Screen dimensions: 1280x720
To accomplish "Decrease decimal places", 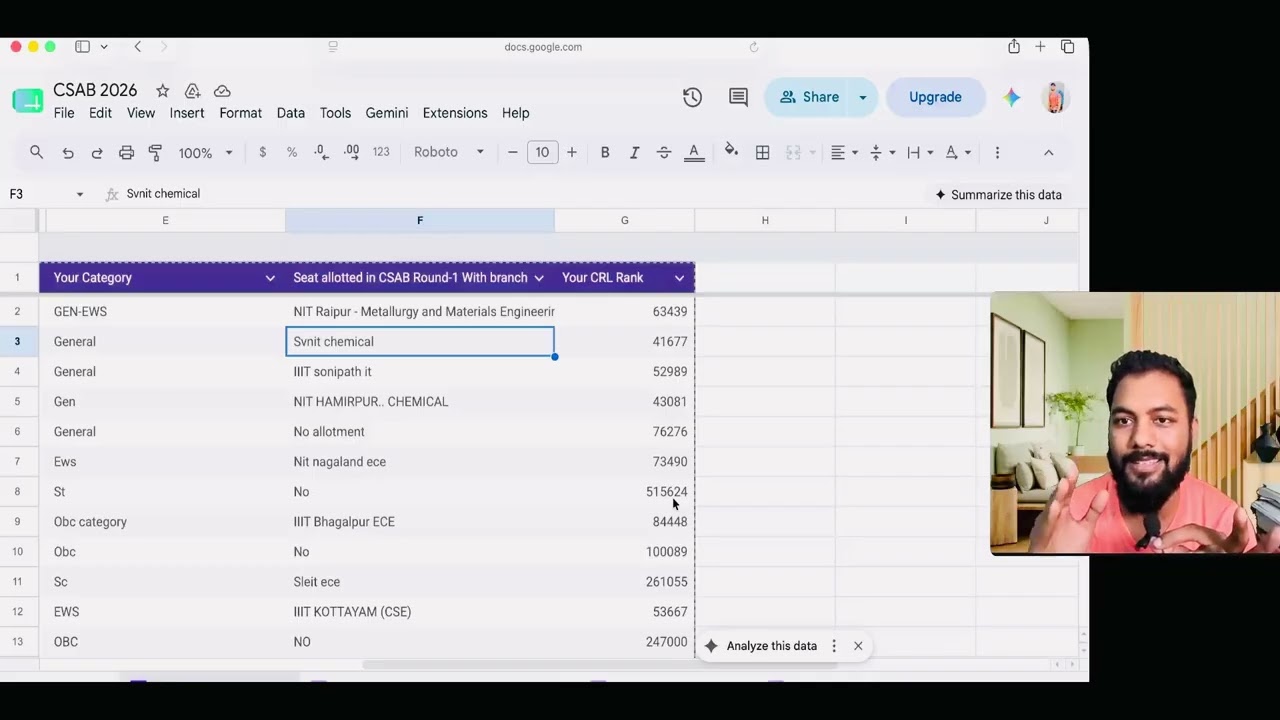I will 321,152.
